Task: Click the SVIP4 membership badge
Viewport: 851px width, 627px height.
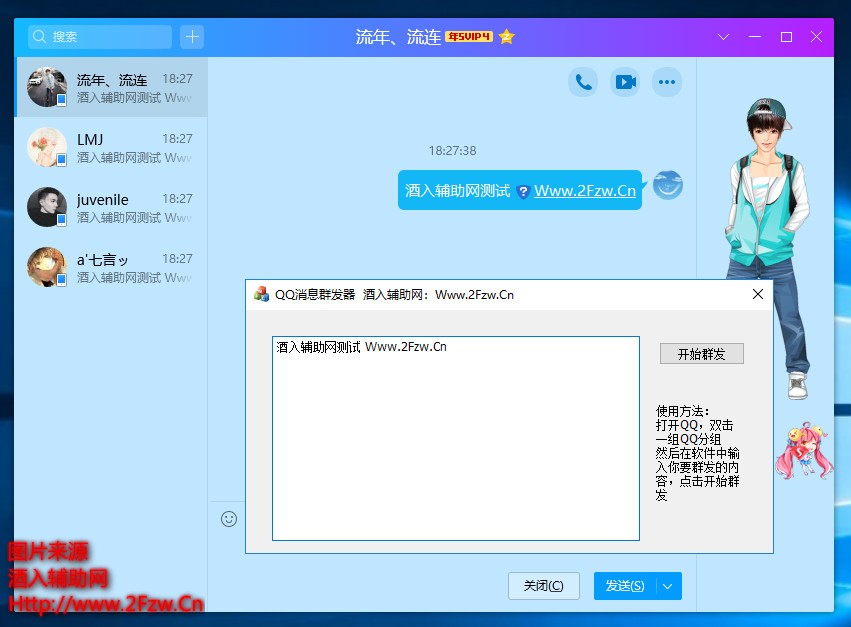Action: pyautogui.click(x=469, y=36)
